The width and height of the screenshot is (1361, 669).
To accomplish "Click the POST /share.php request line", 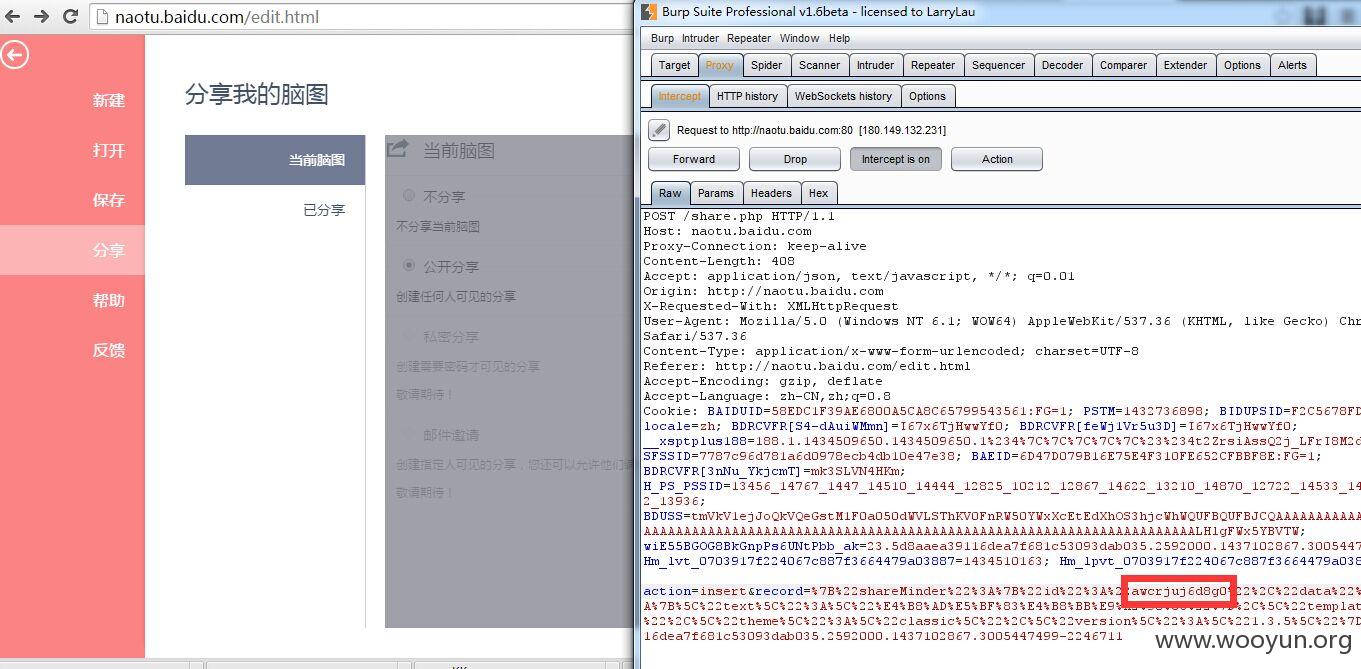I will point(739,216).
